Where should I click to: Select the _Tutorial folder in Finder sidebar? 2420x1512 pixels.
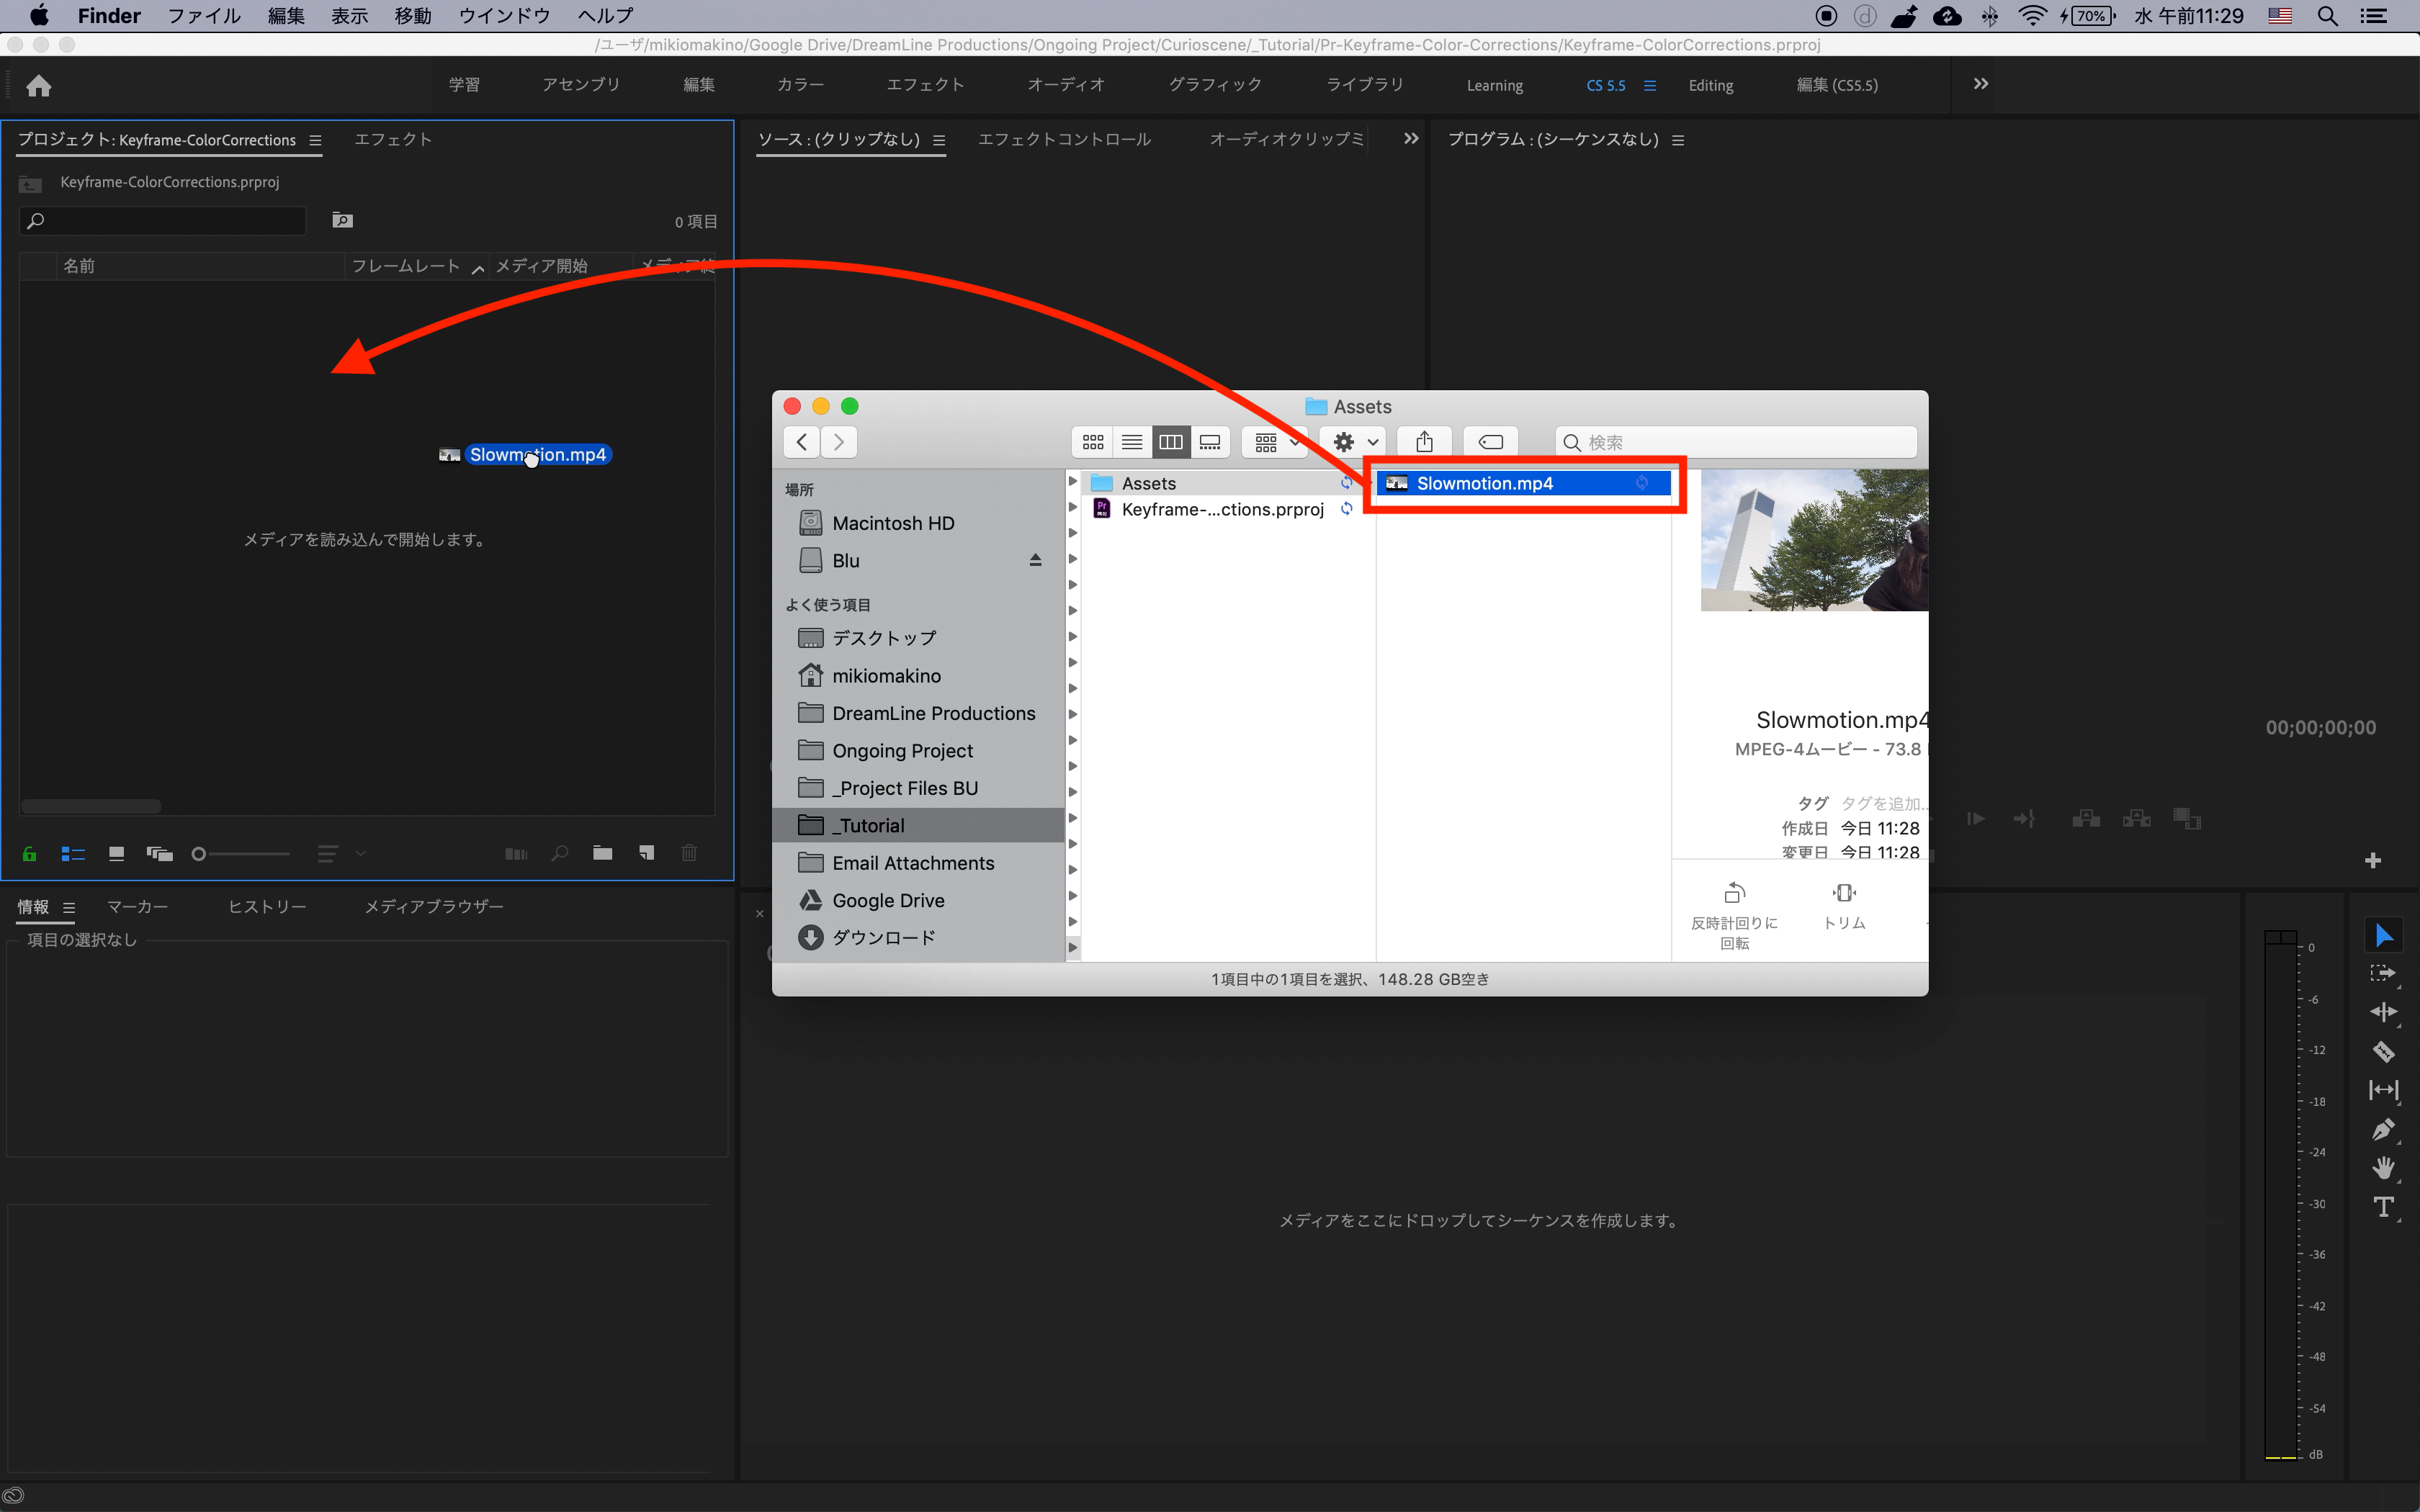click(869, 824)
